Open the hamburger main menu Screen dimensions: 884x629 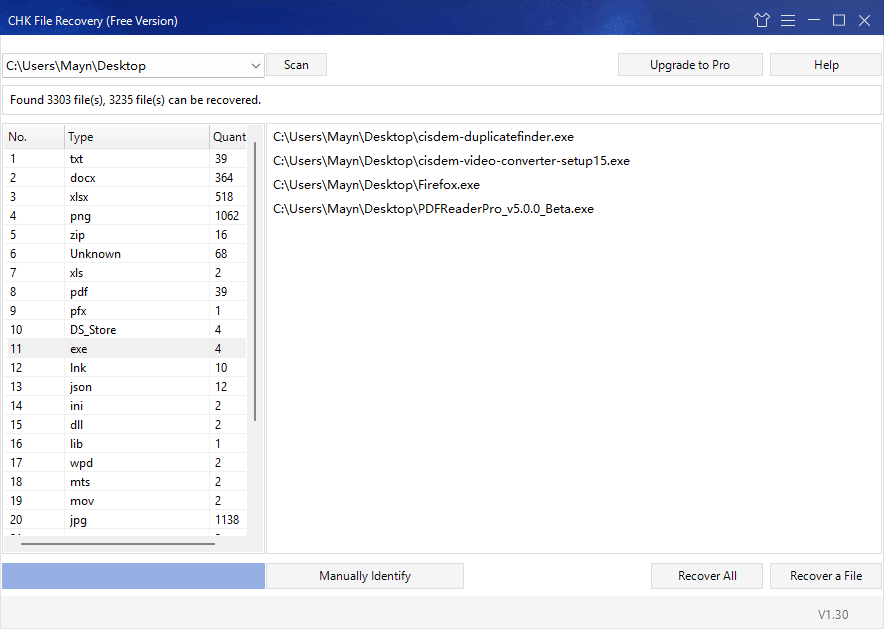pyautogui.click(x=788, y=19)
